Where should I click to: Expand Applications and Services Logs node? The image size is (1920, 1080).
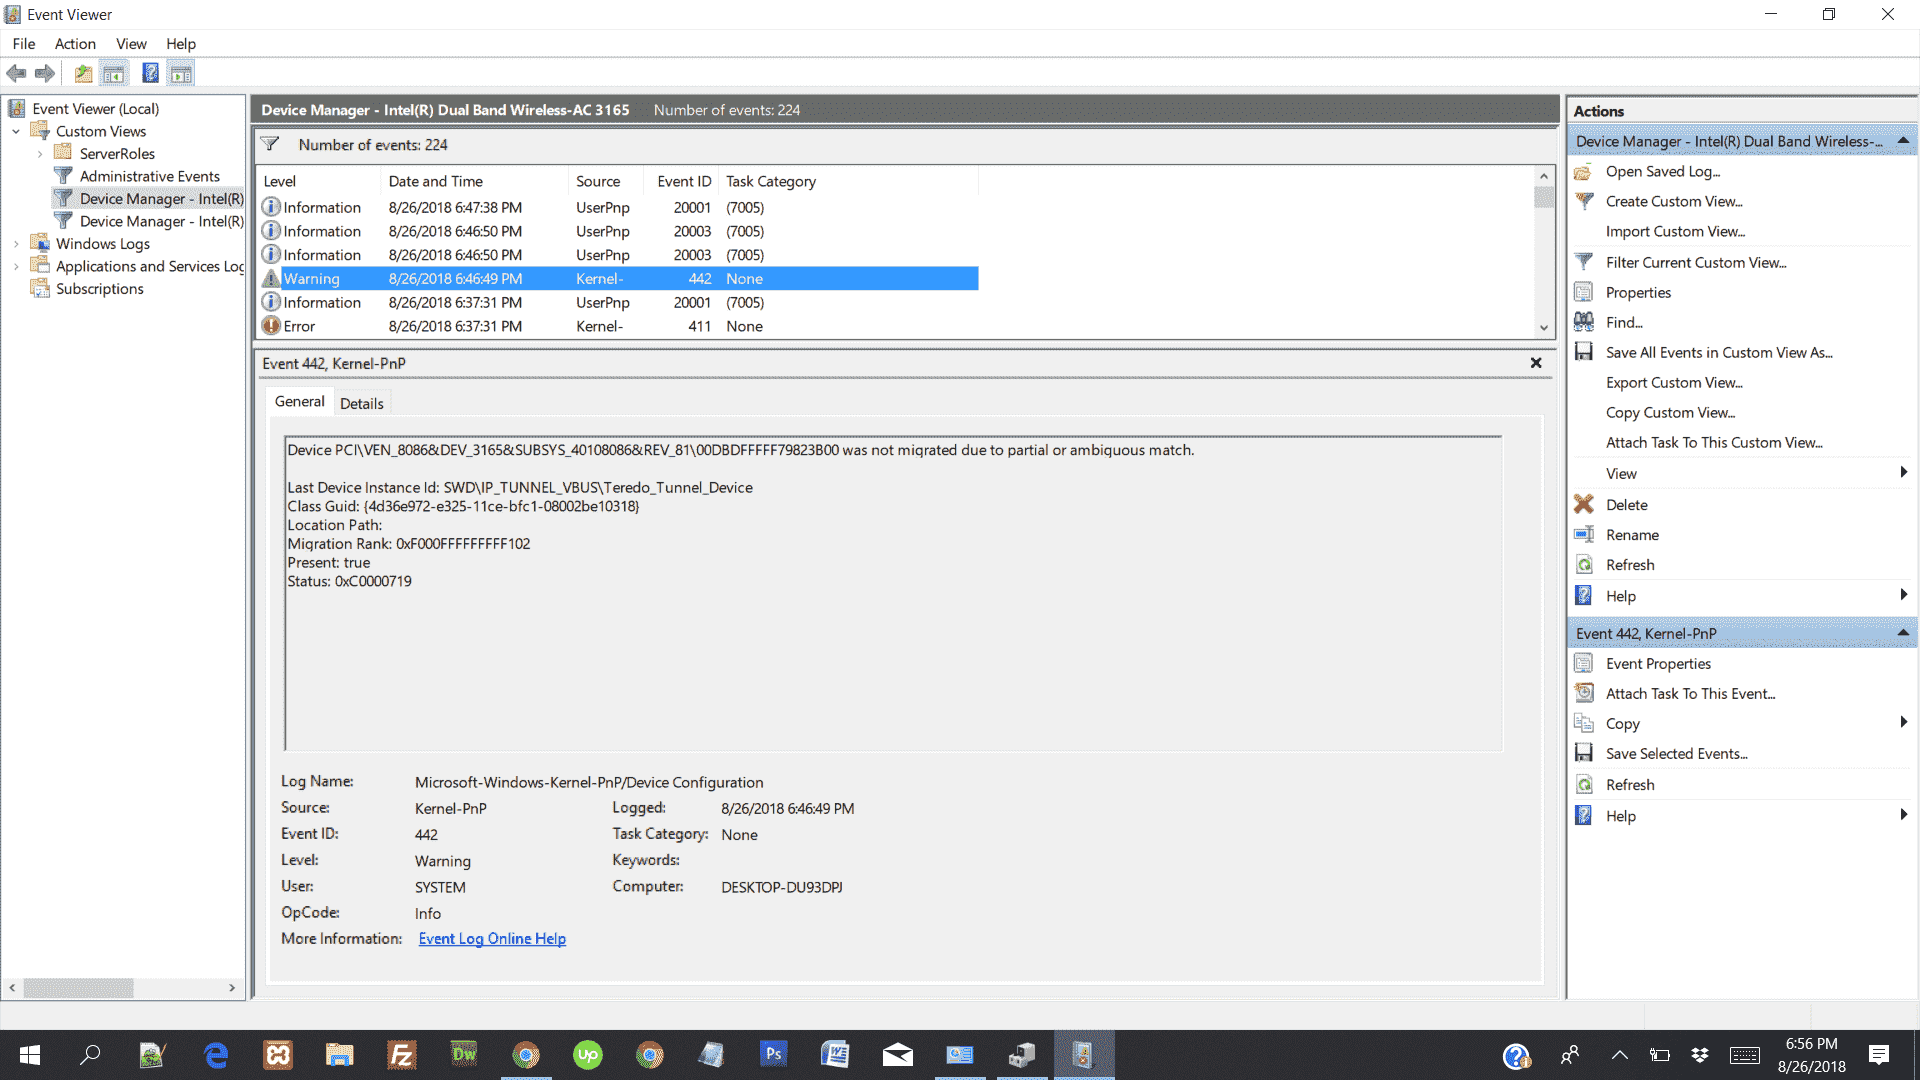pos(16,267)
